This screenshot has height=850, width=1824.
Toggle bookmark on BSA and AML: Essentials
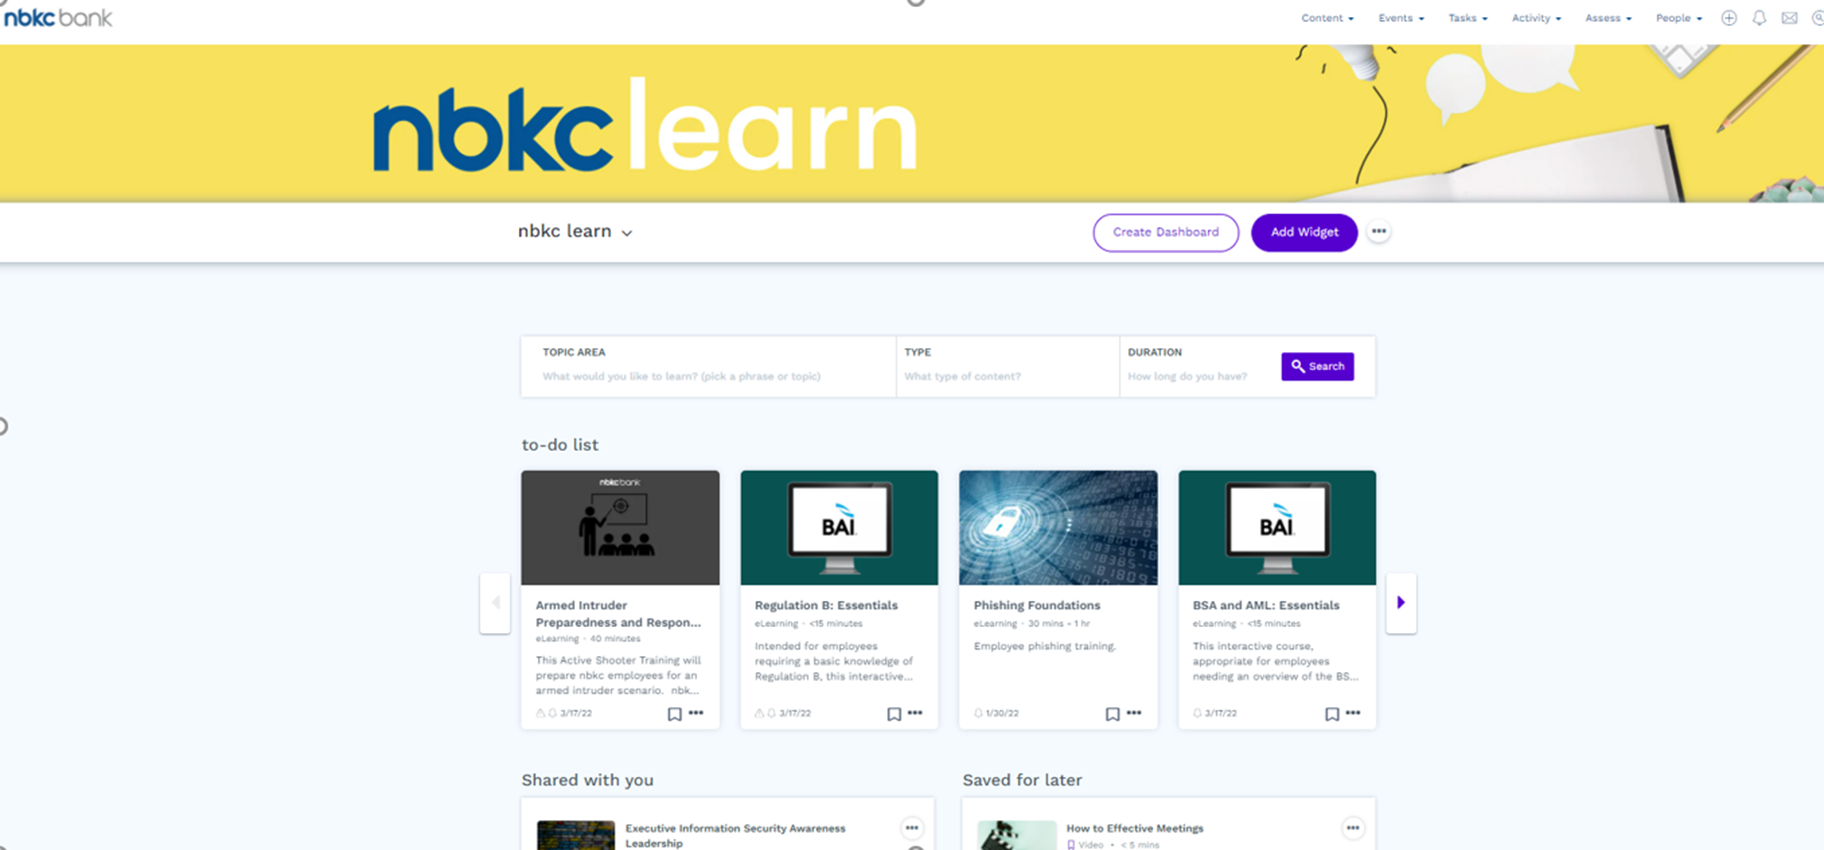point(1331,714)
